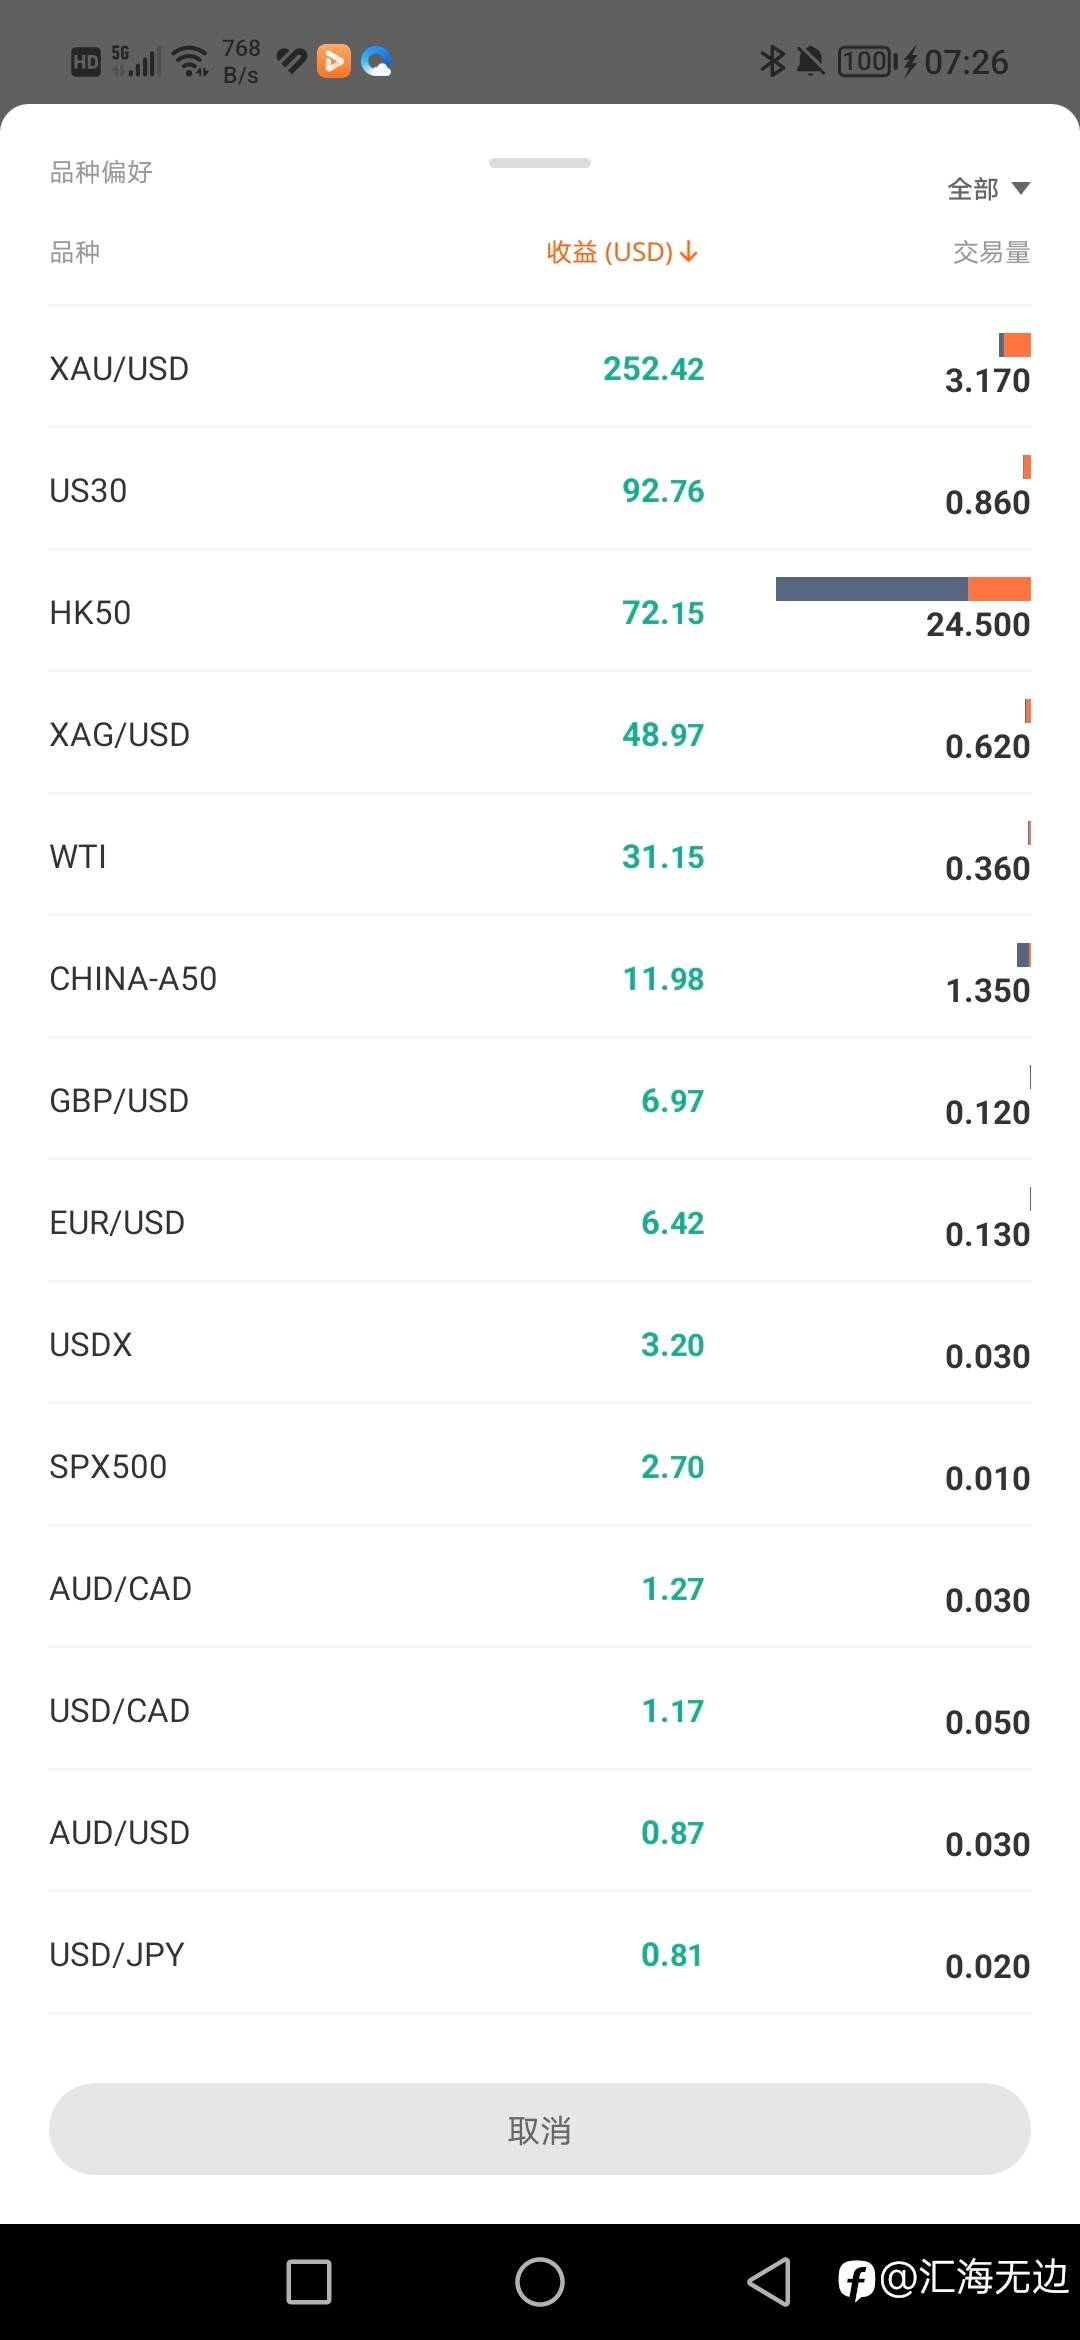Tap the bottom sheet drag handle
1080x2340 pixels.
click(x=540, y=163)
